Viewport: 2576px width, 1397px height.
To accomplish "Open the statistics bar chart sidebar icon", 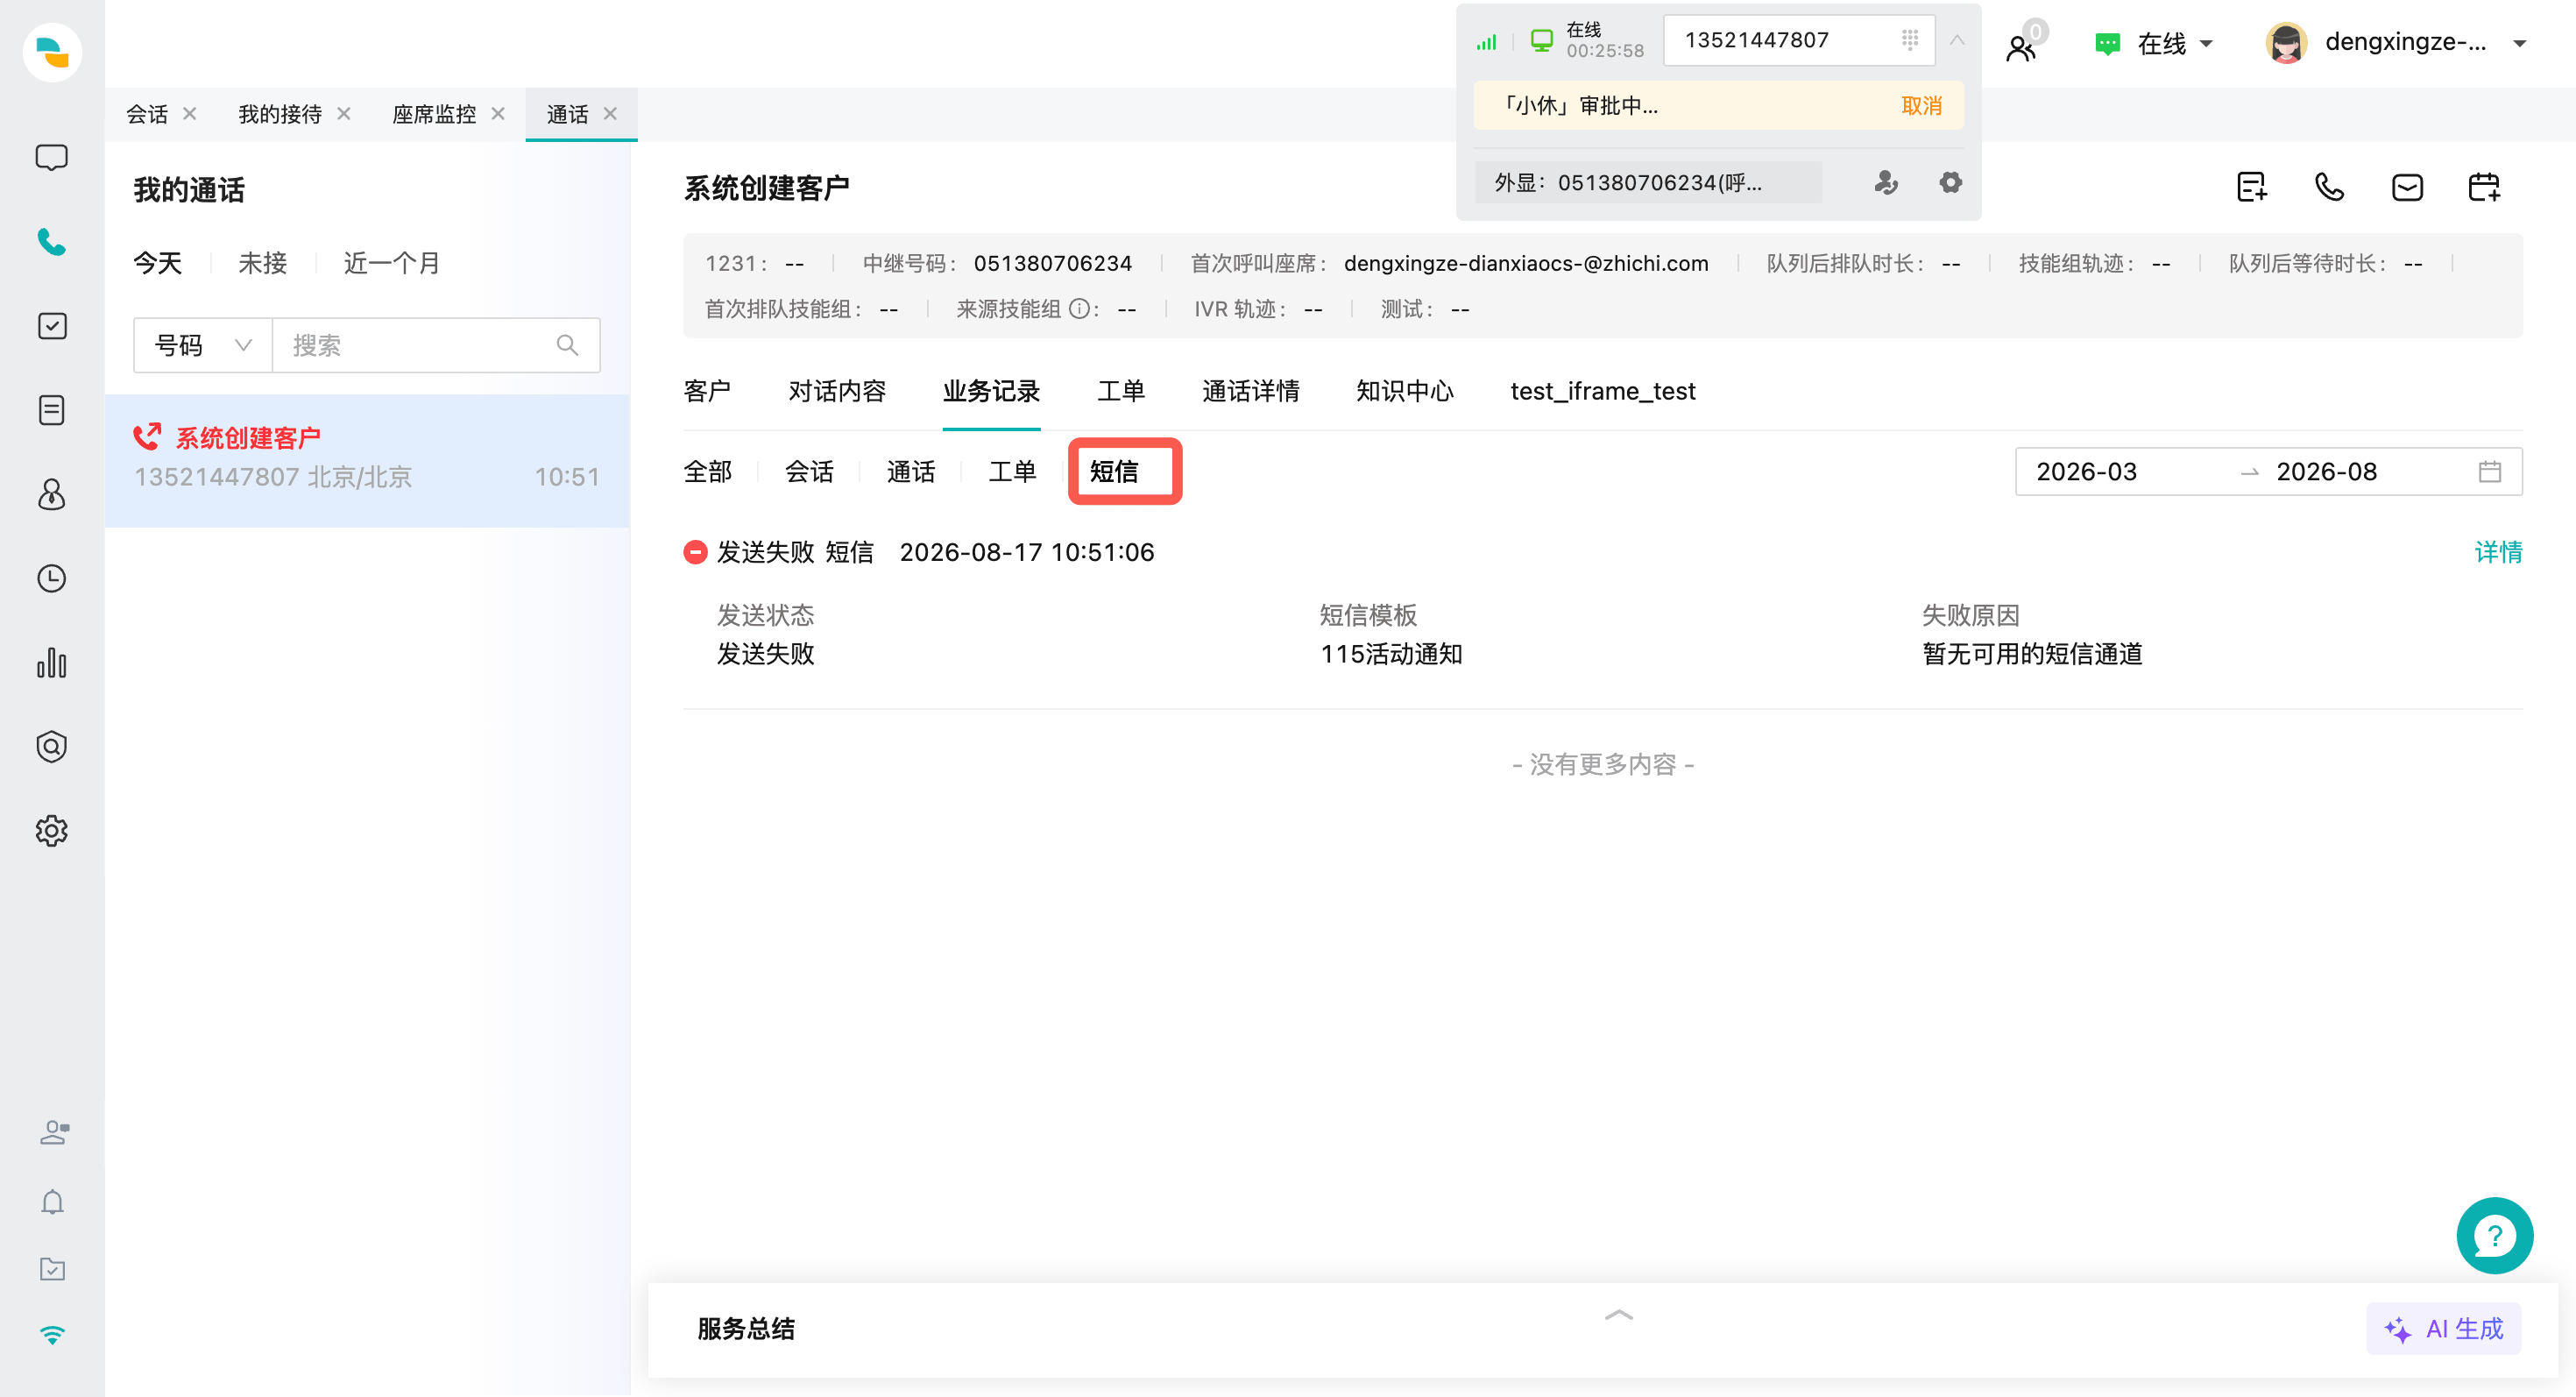I will pyautogui.click(x=51, y=662).
